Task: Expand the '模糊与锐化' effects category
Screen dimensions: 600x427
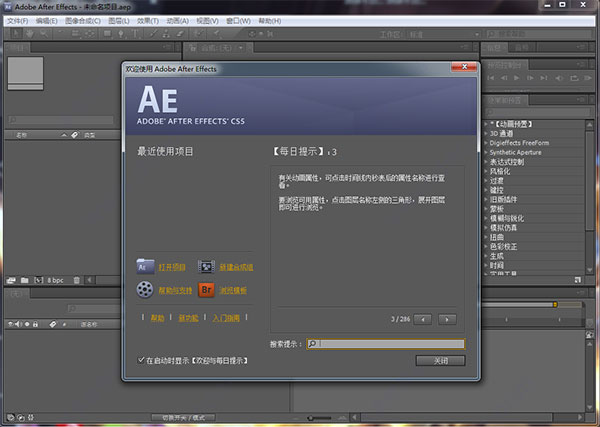Action: pos(487,218)
